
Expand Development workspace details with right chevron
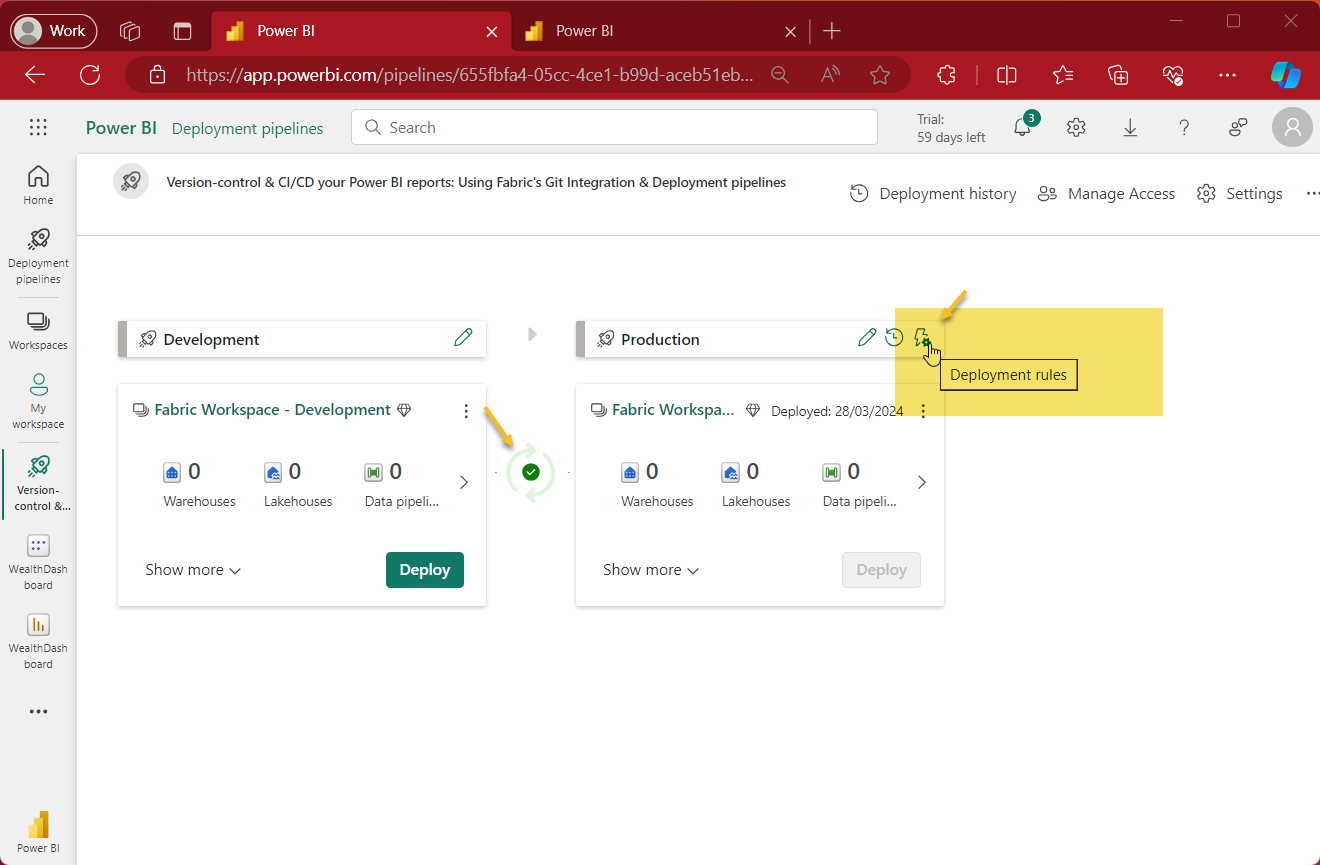(x=463, y=481)
